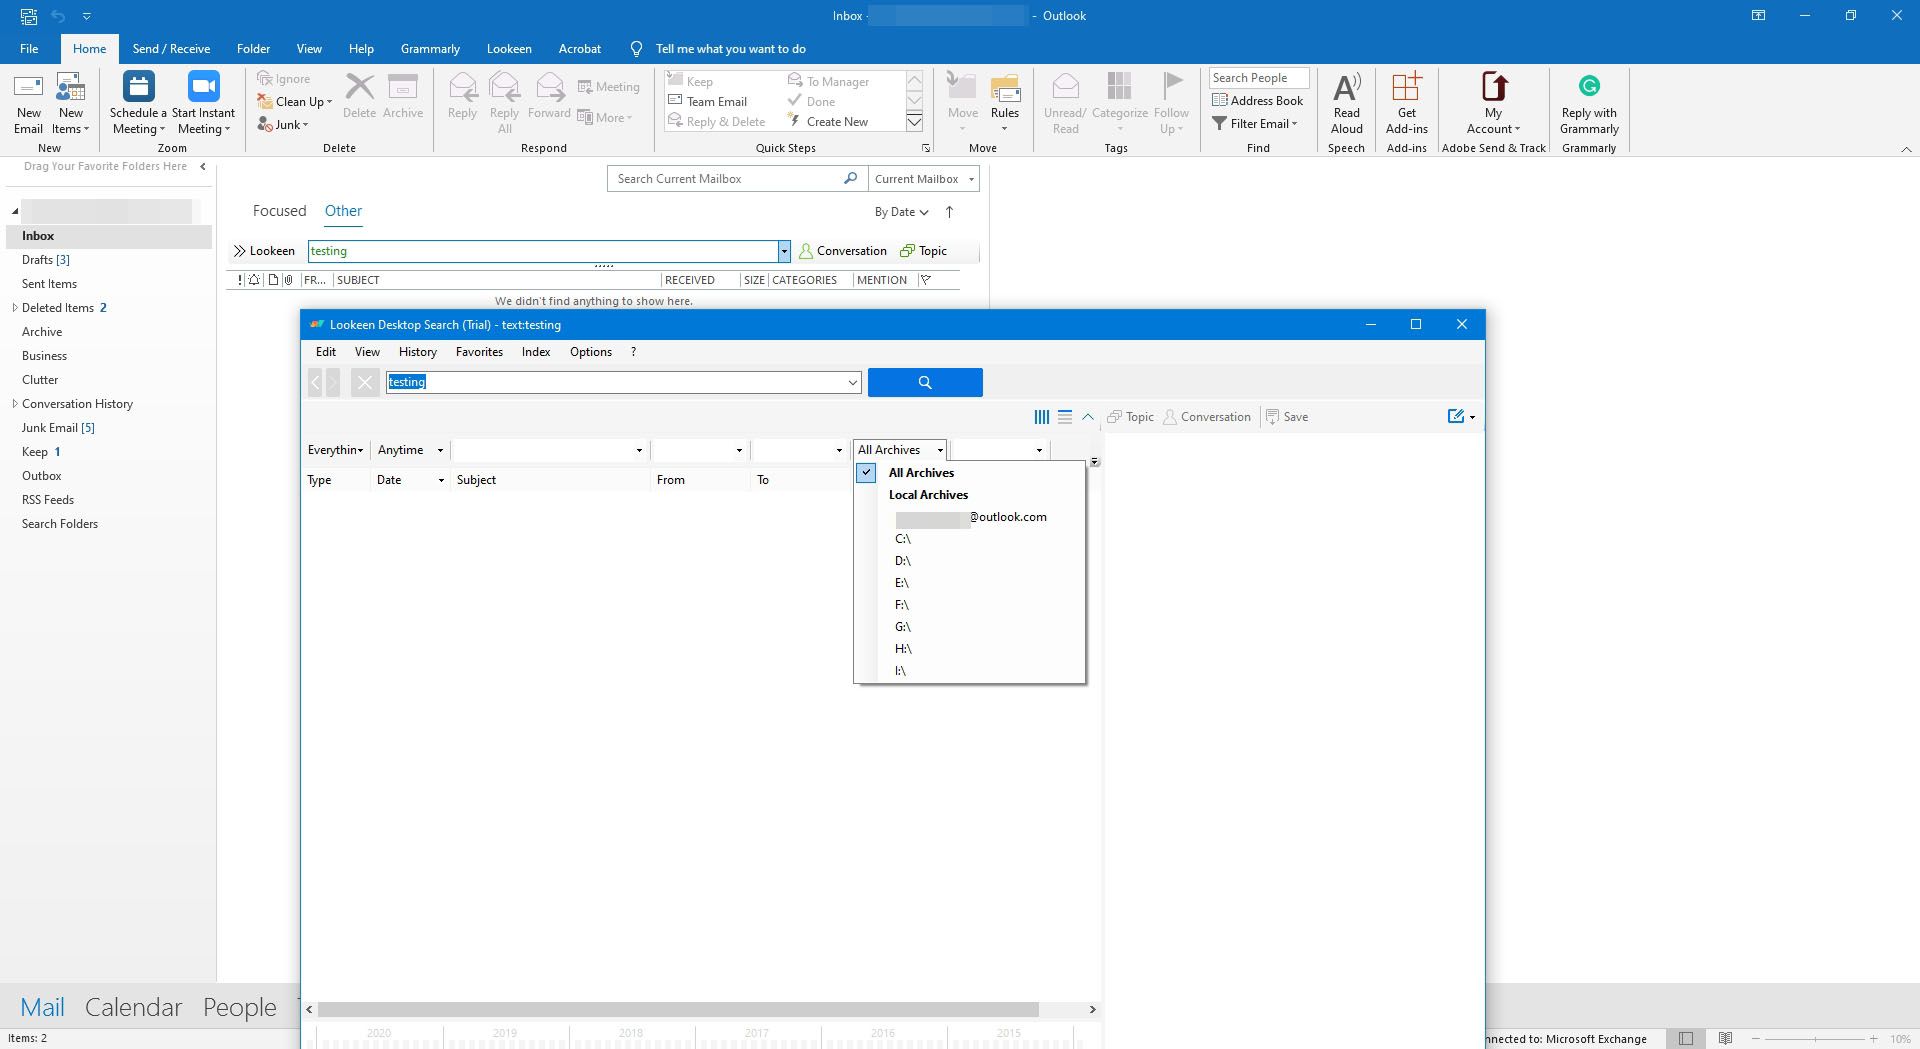Reply with Grammarly

[x=1589, y=103]
